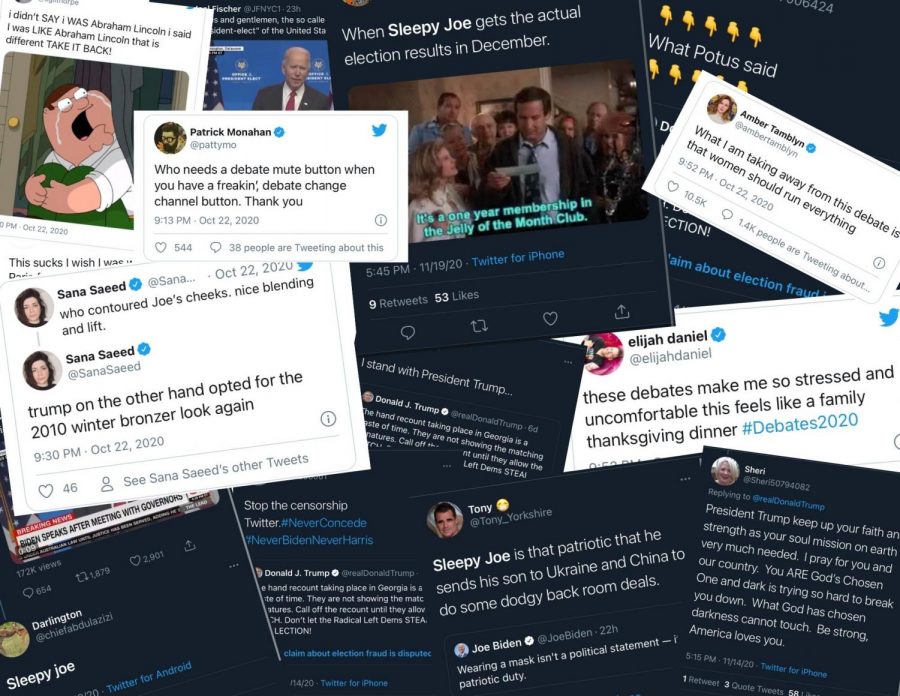Screen dimensions: 900x696
Task: Click Tony's profile picture avatar
Action: tap(445, 520)
